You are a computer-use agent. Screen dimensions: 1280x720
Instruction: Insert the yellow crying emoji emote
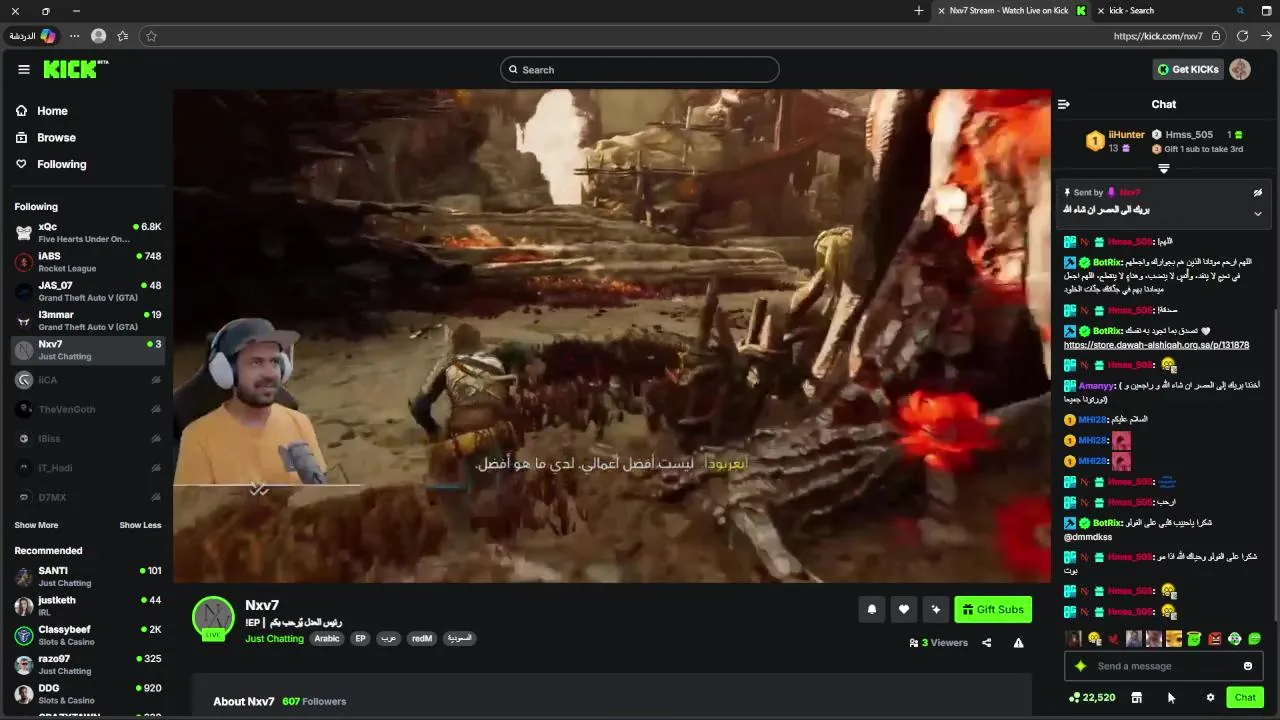coord(1093,638)
